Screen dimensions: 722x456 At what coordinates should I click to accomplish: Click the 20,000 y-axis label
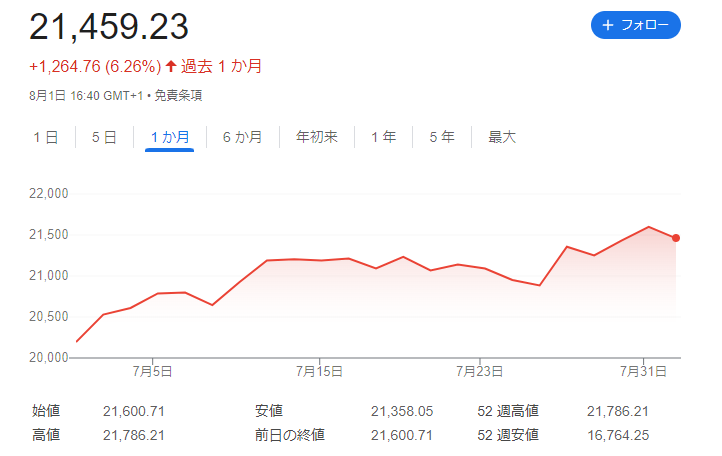pyautogui.click(x=48, y=357)
